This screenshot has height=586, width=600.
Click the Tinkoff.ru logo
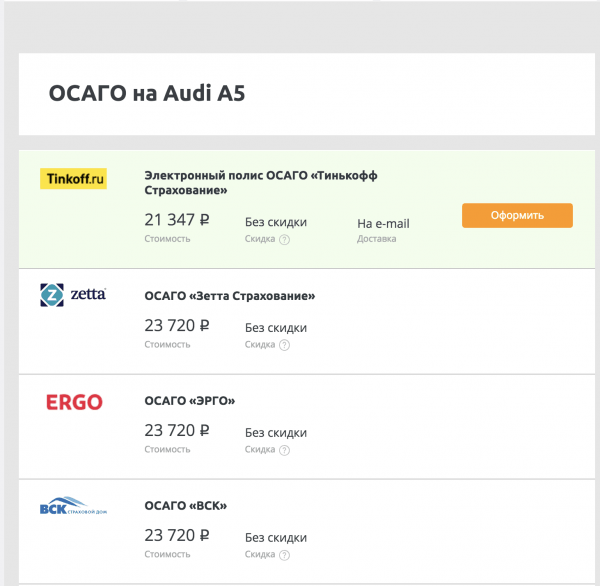(x=73, y=179)
